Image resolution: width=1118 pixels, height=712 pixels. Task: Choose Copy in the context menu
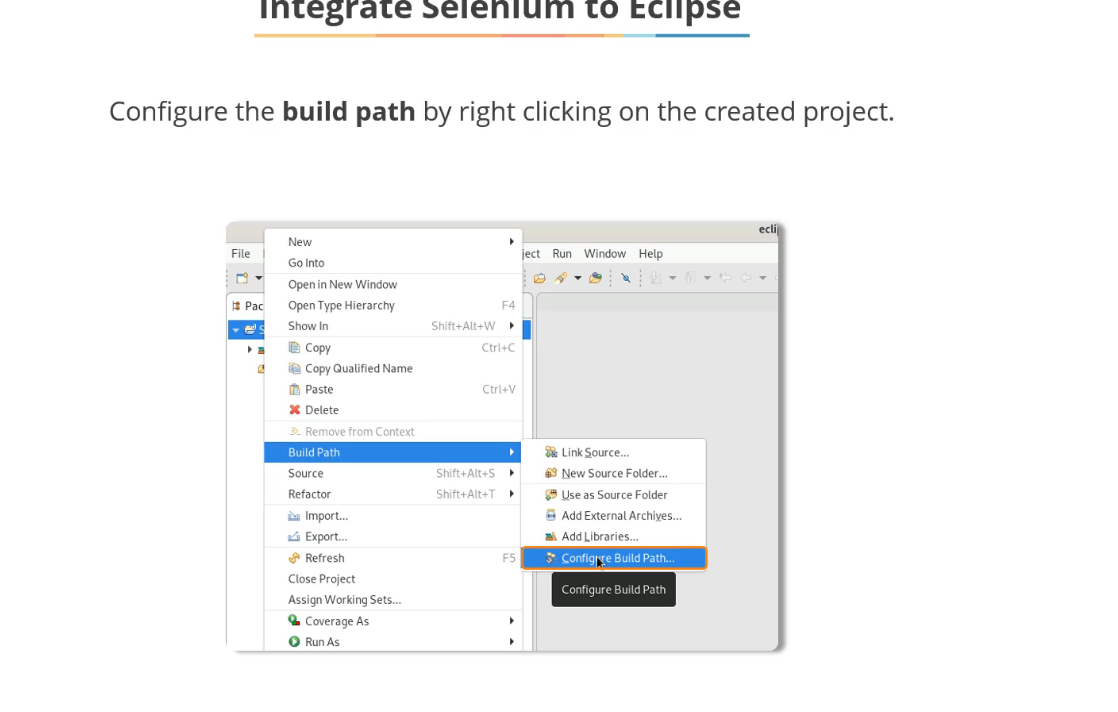[393, 348]
